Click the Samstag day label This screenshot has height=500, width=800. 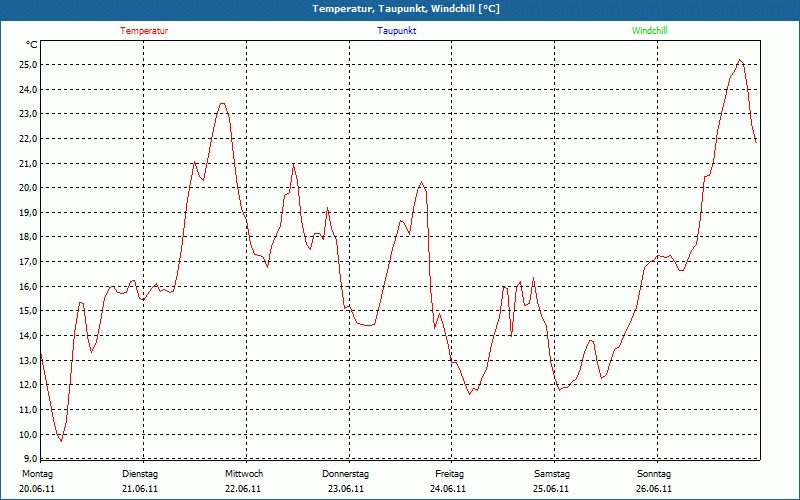[x=552, y=474]
